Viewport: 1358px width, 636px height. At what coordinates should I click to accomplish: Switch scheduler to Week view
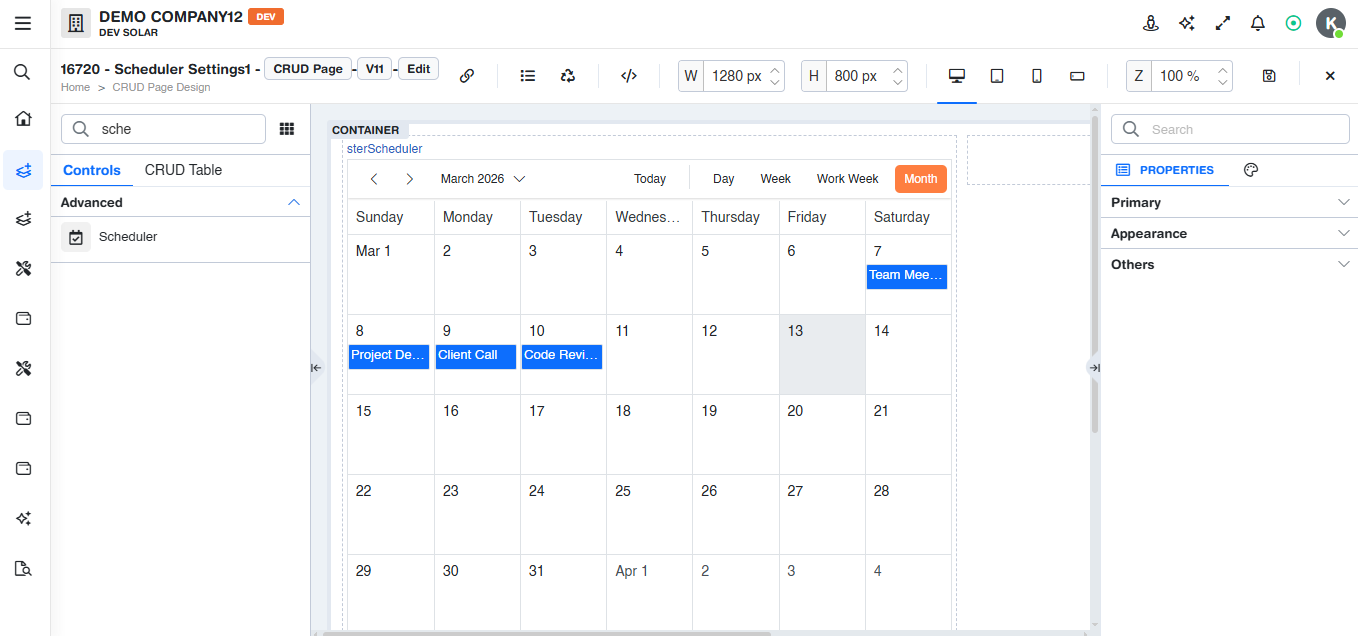(776, 179)
